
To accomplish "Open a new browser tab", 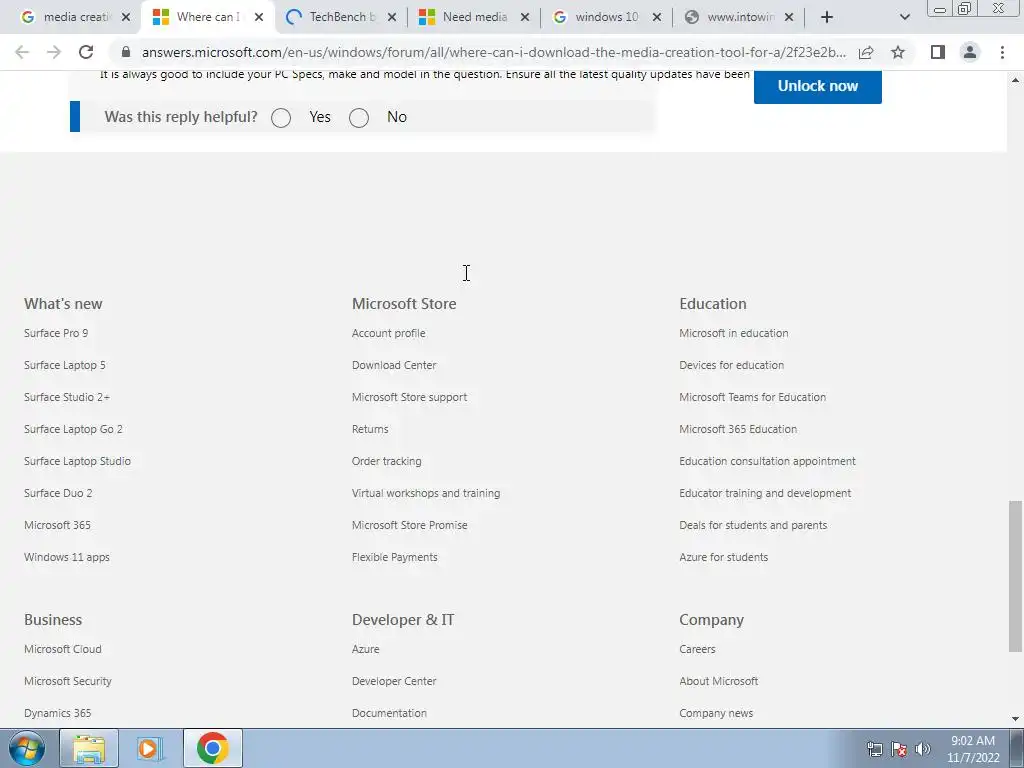I will click(x=827, y=17).
